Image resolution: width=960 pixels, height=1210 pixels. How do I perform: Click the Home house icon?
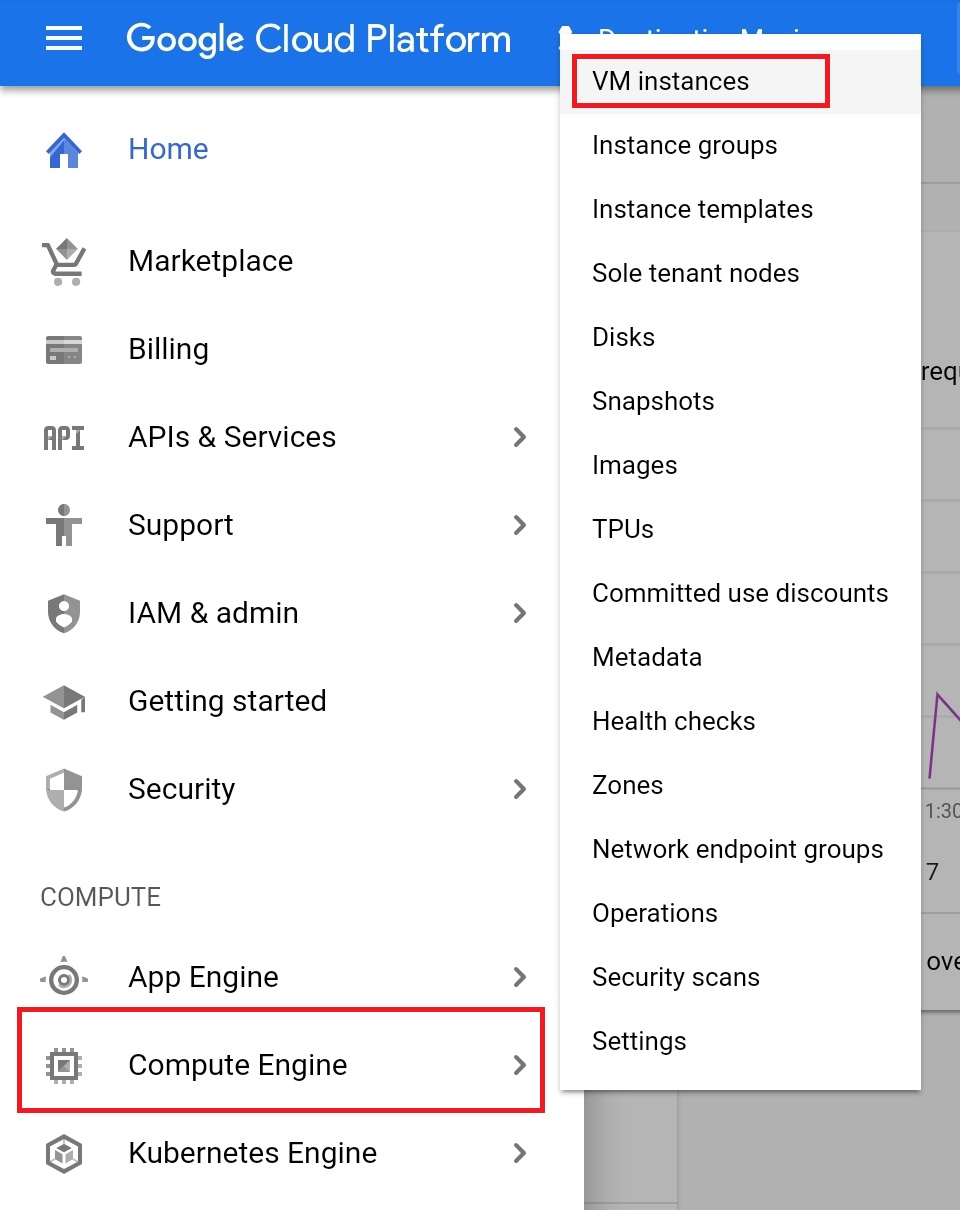click(x=64, y=150)
